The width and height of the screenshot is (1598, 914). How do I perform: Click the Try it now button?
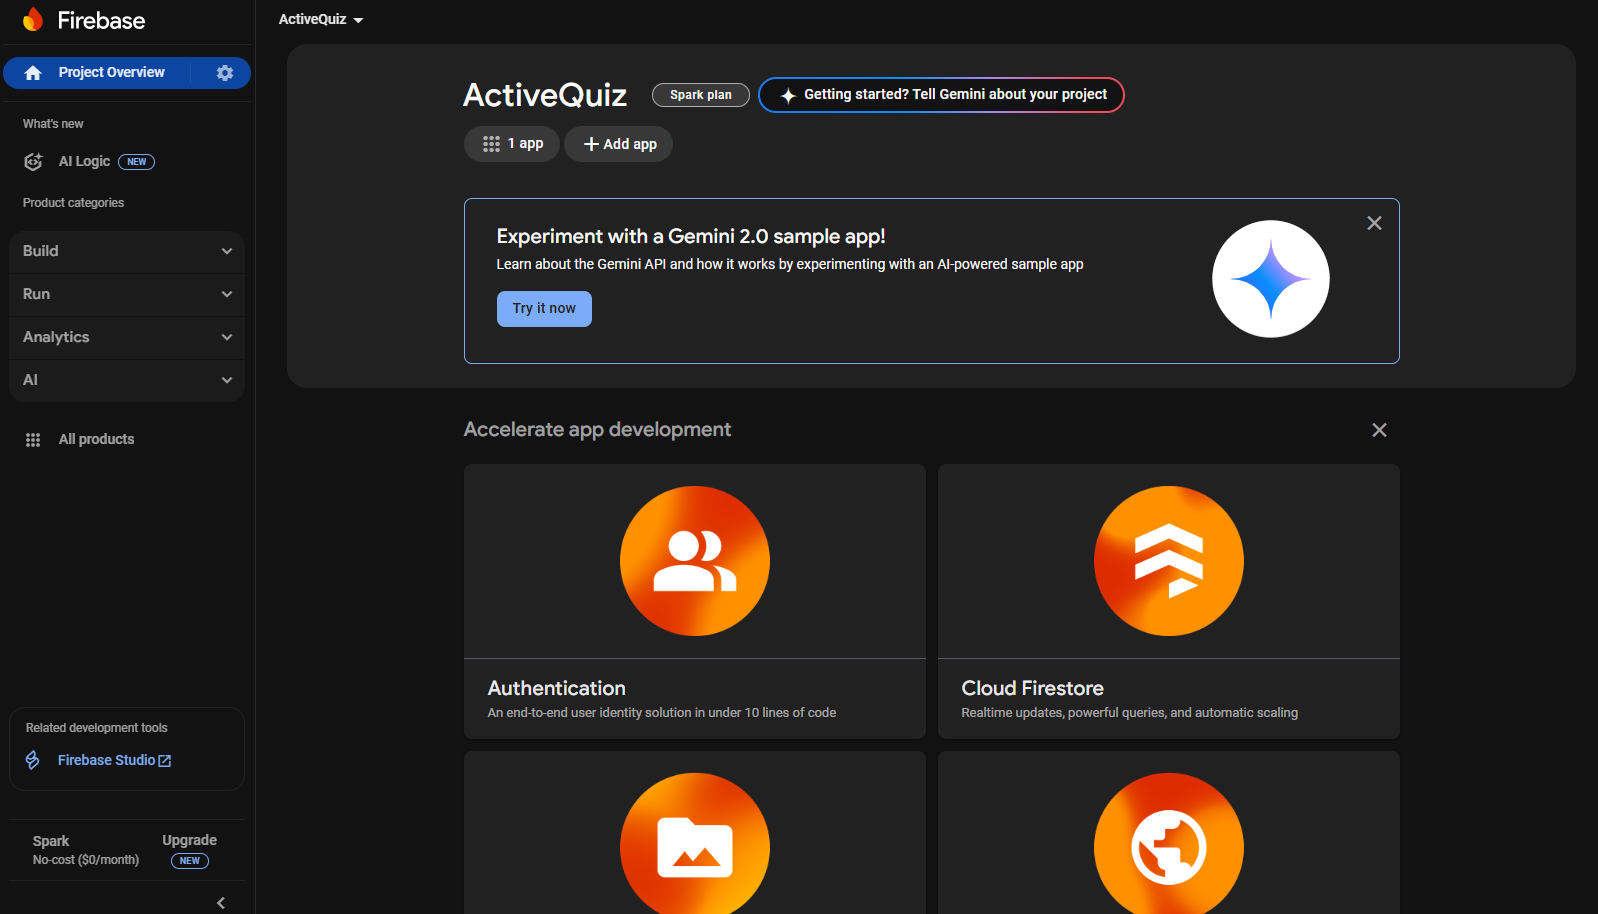(544, 309)
